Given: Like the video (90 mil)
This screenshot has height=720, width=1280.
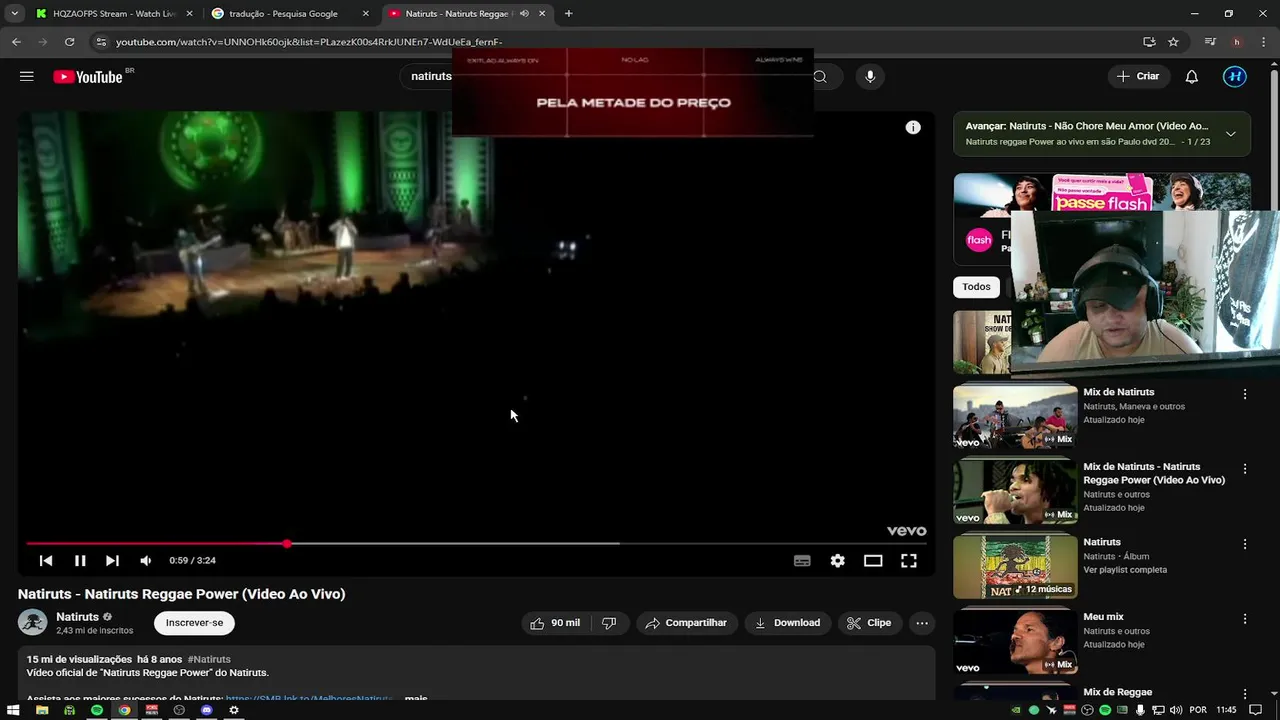Looking at the screenshot, I should (x=555, y=623).
